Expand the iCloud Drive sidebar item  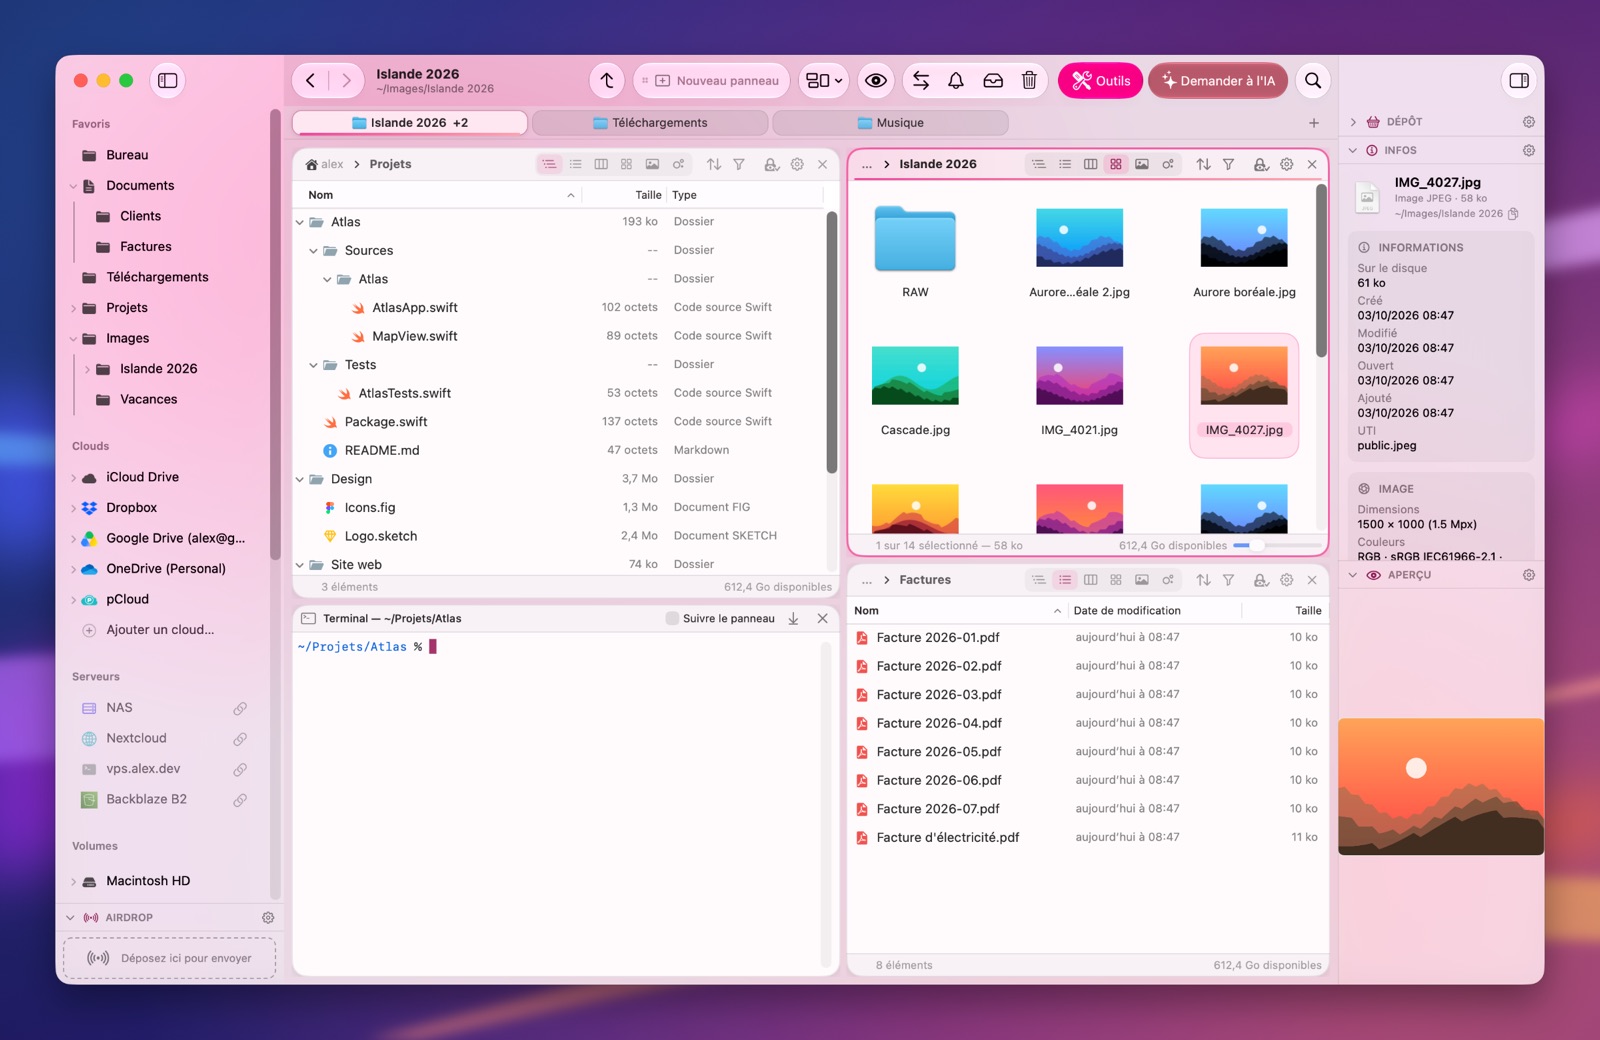pos(74,478)
